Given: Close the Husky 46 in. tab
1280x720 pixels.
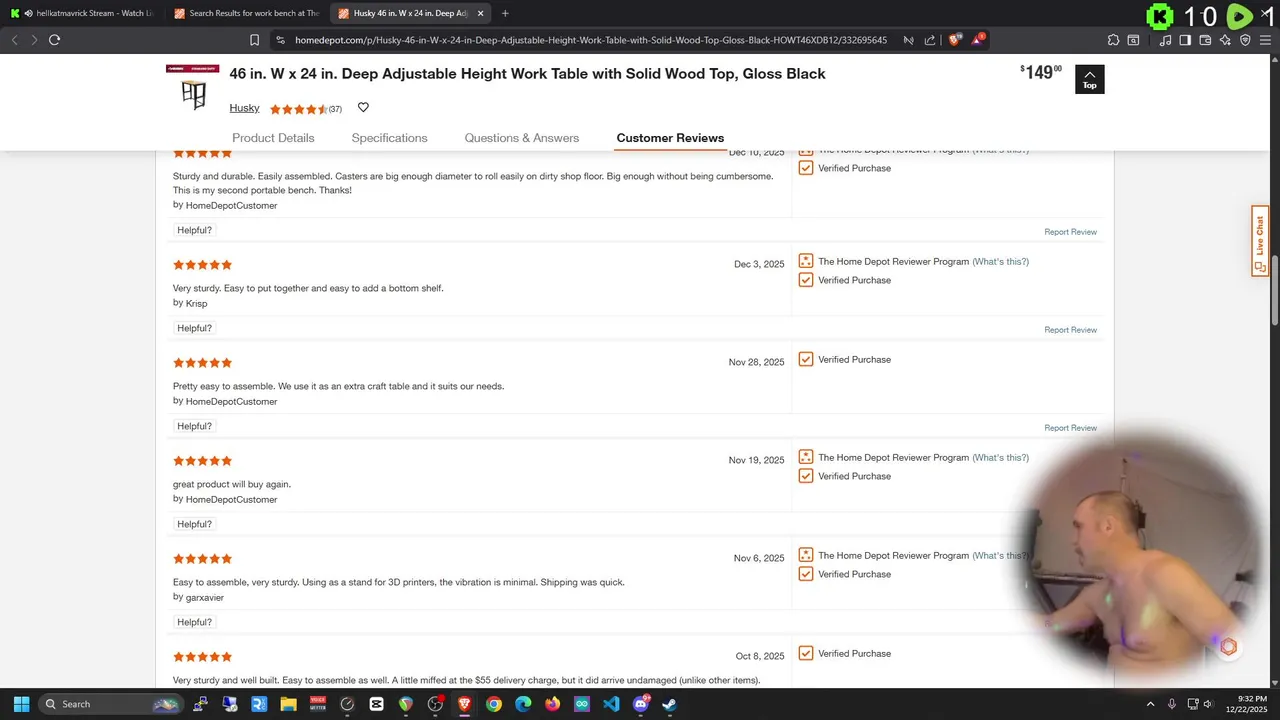Looking at the screenshot, I should pyautogui.click(x=480, y=13).
